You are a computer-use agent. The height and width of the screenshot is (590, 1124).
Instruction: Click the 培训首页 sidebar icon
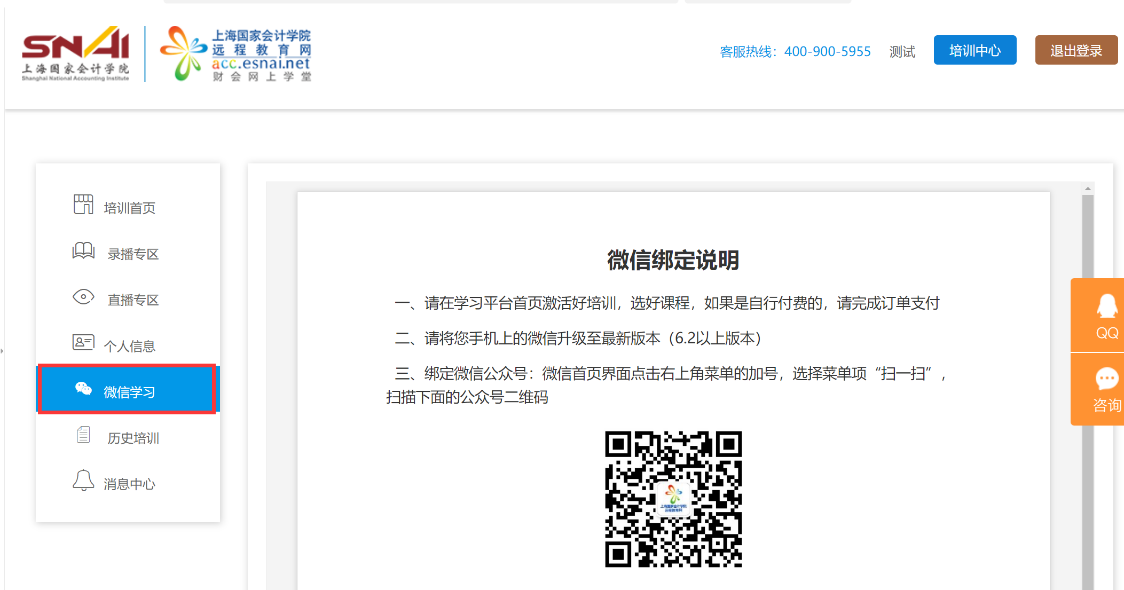point(83,205)
